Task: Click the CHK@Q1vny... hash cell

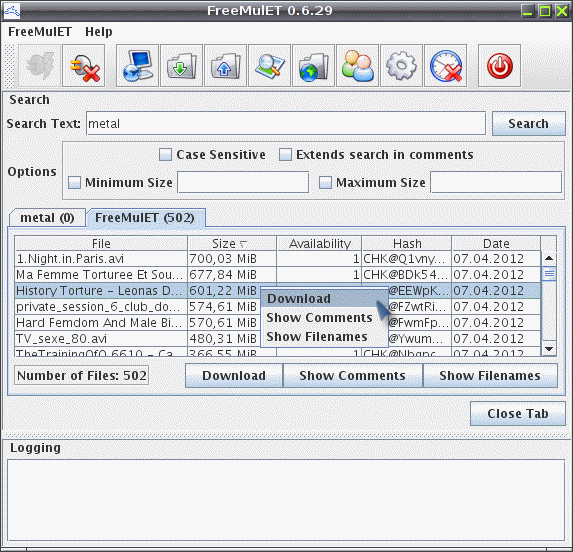Action: [407, 259]
